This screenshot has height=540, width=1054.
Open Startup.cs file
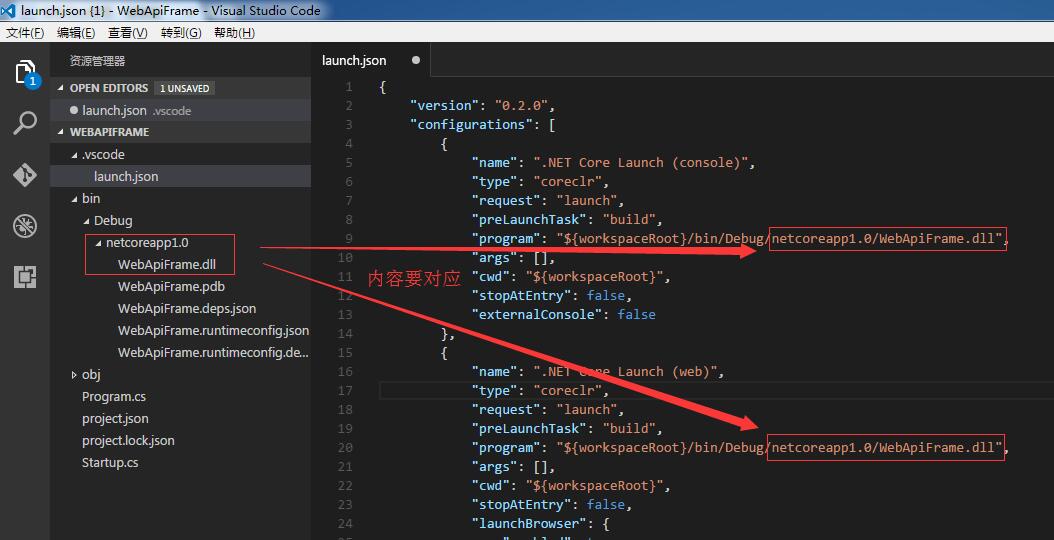point(110,463)
